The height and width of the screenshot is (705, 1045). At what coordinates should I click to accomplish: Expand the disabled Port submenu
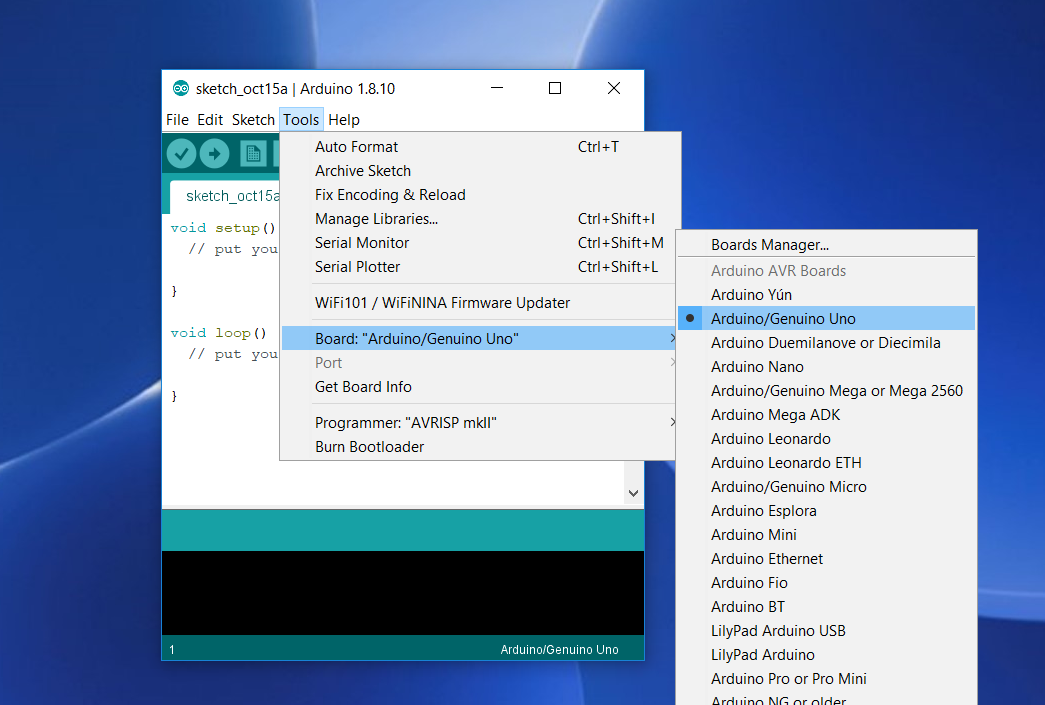[479, 362]
